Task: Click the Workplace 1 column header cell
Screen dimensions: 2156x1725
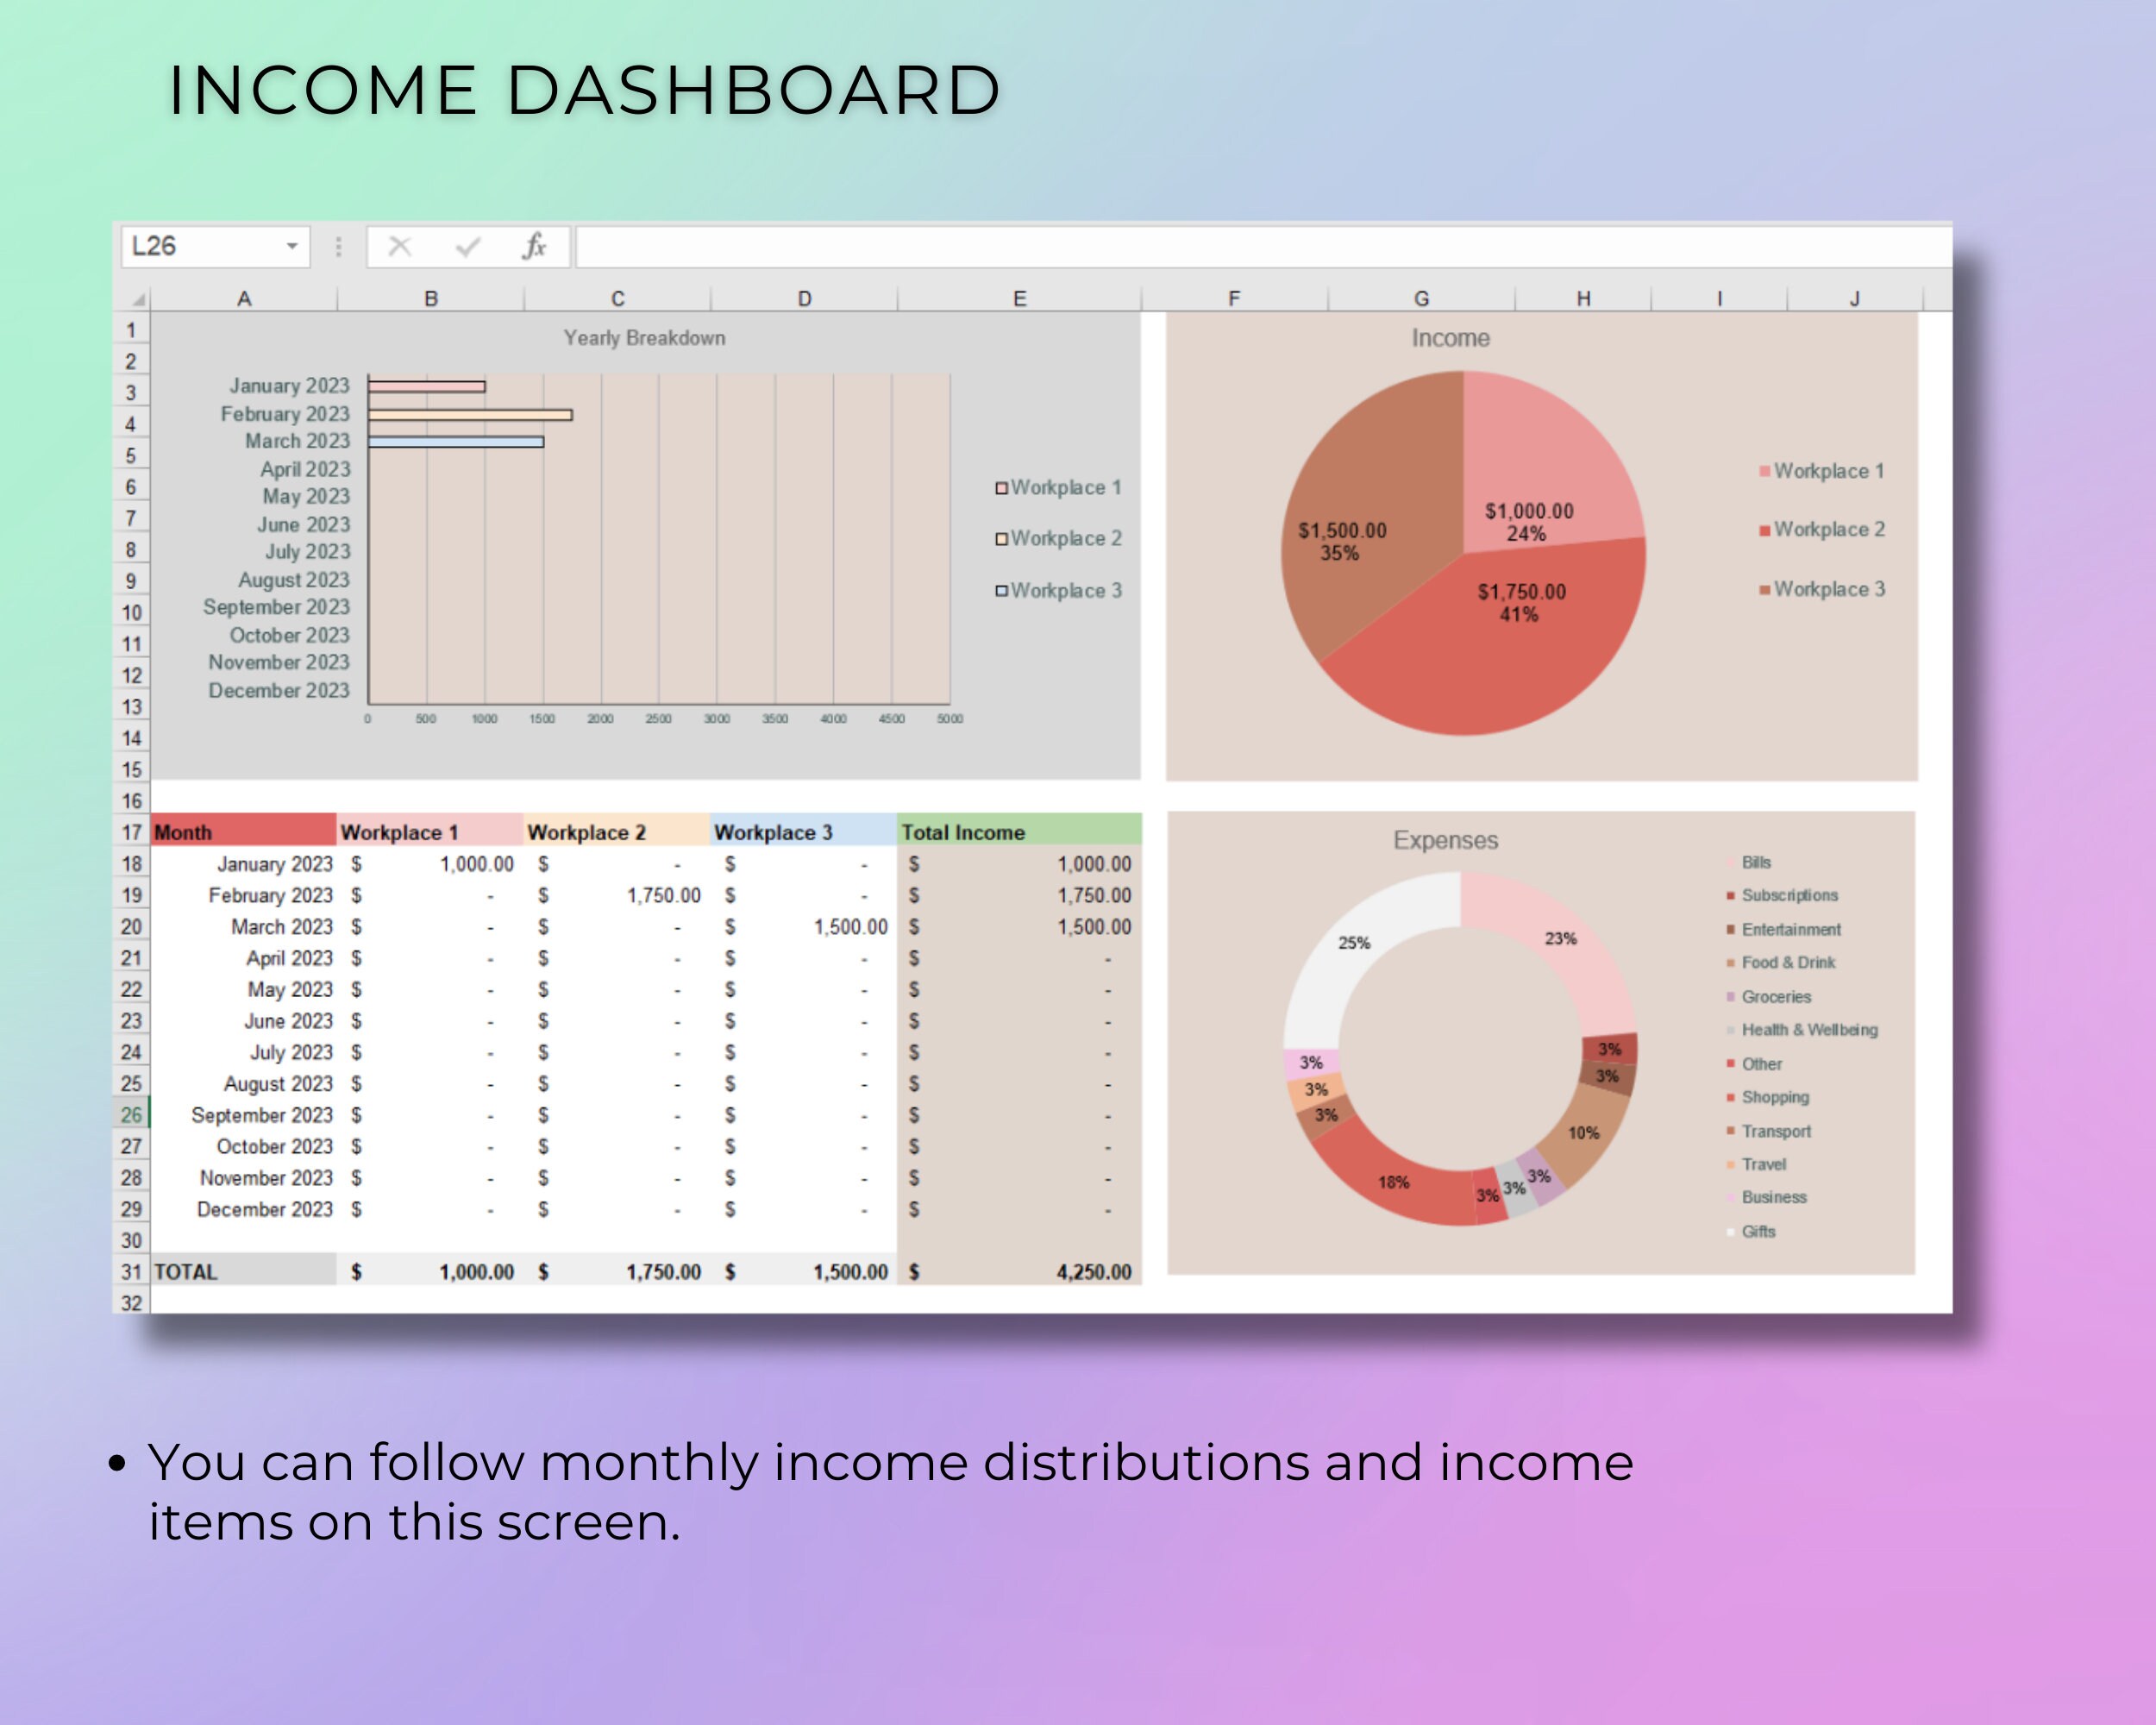Action: pyautogui.click(x=430, y=831)
